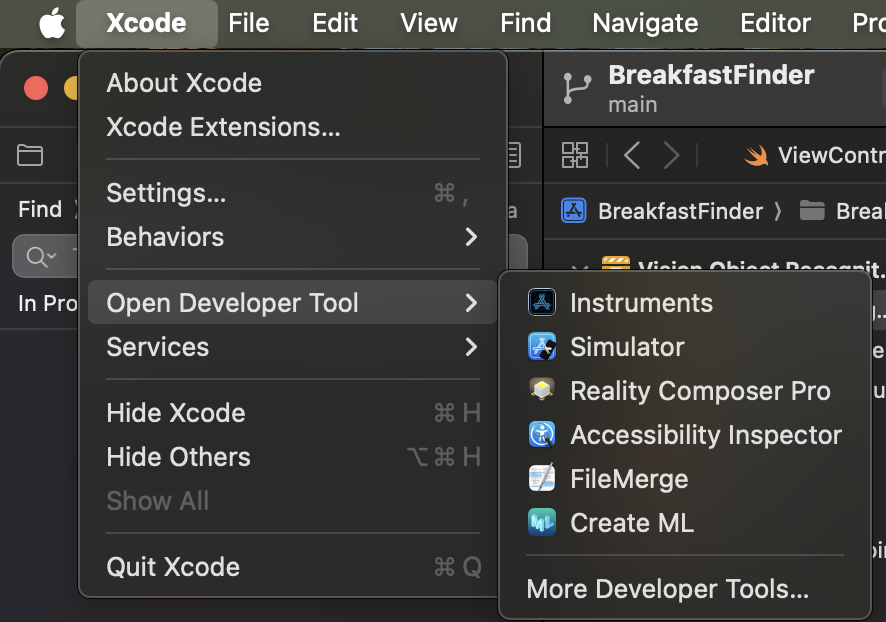Click the Reality Composer Pro icon
The image size is (886, 622).
[542, 391]
